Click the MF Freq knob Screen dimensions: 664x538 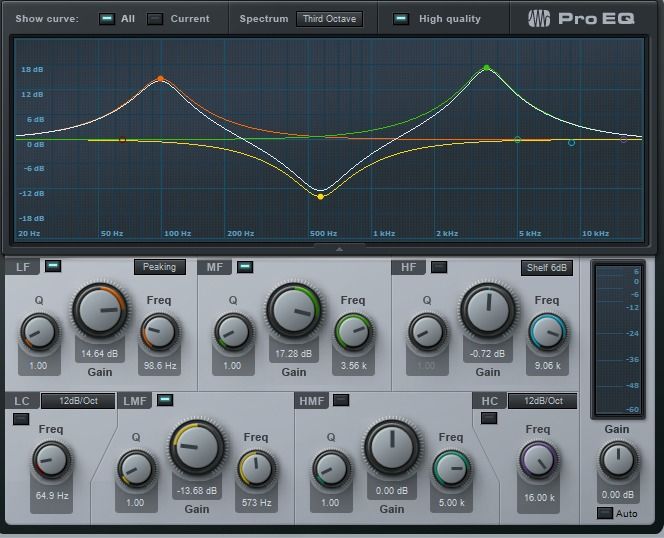(354, 333)
